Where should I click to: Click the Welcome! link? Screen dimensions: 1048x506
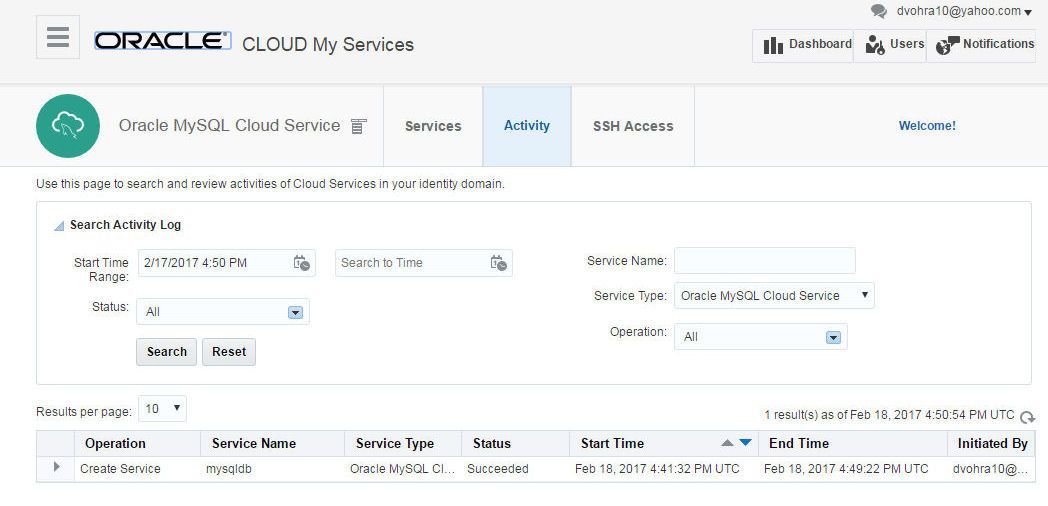[927, 126]
